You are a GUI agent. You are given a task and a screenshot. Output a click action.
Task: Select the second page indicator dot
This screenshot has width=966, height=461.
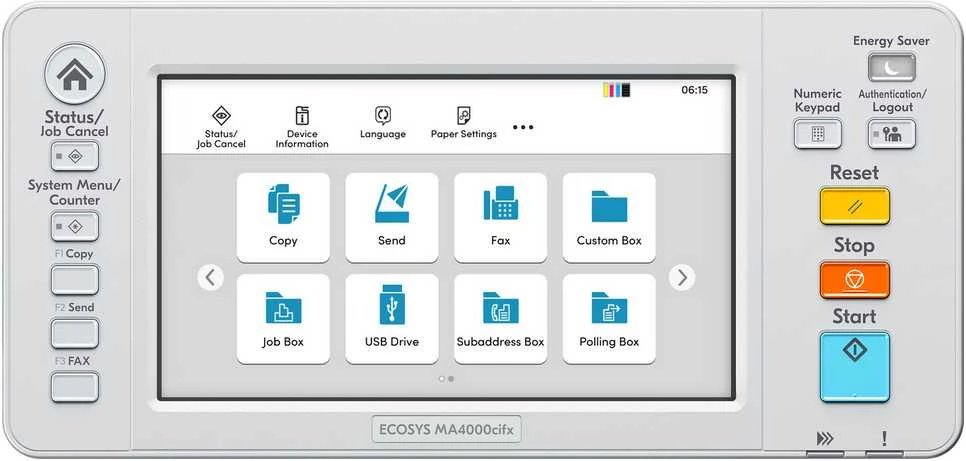tap(451, 379)
